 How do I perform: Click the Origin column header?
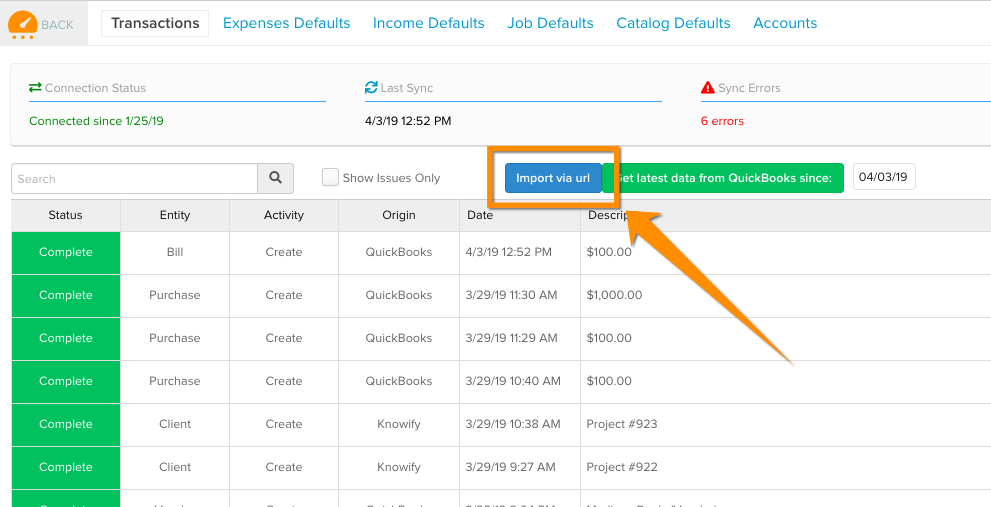(399, 215)
